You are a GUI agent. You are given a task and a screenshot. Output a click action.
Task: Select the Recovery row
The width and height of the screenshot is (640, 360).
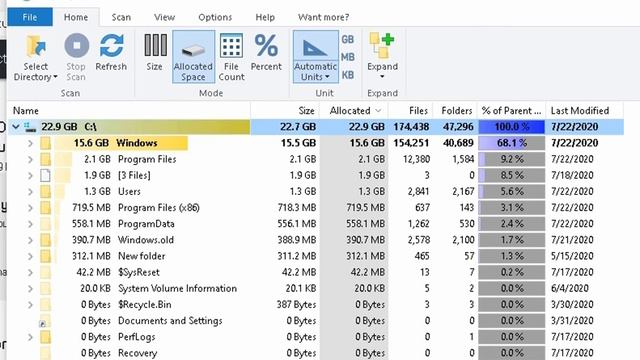pos(316,353)
